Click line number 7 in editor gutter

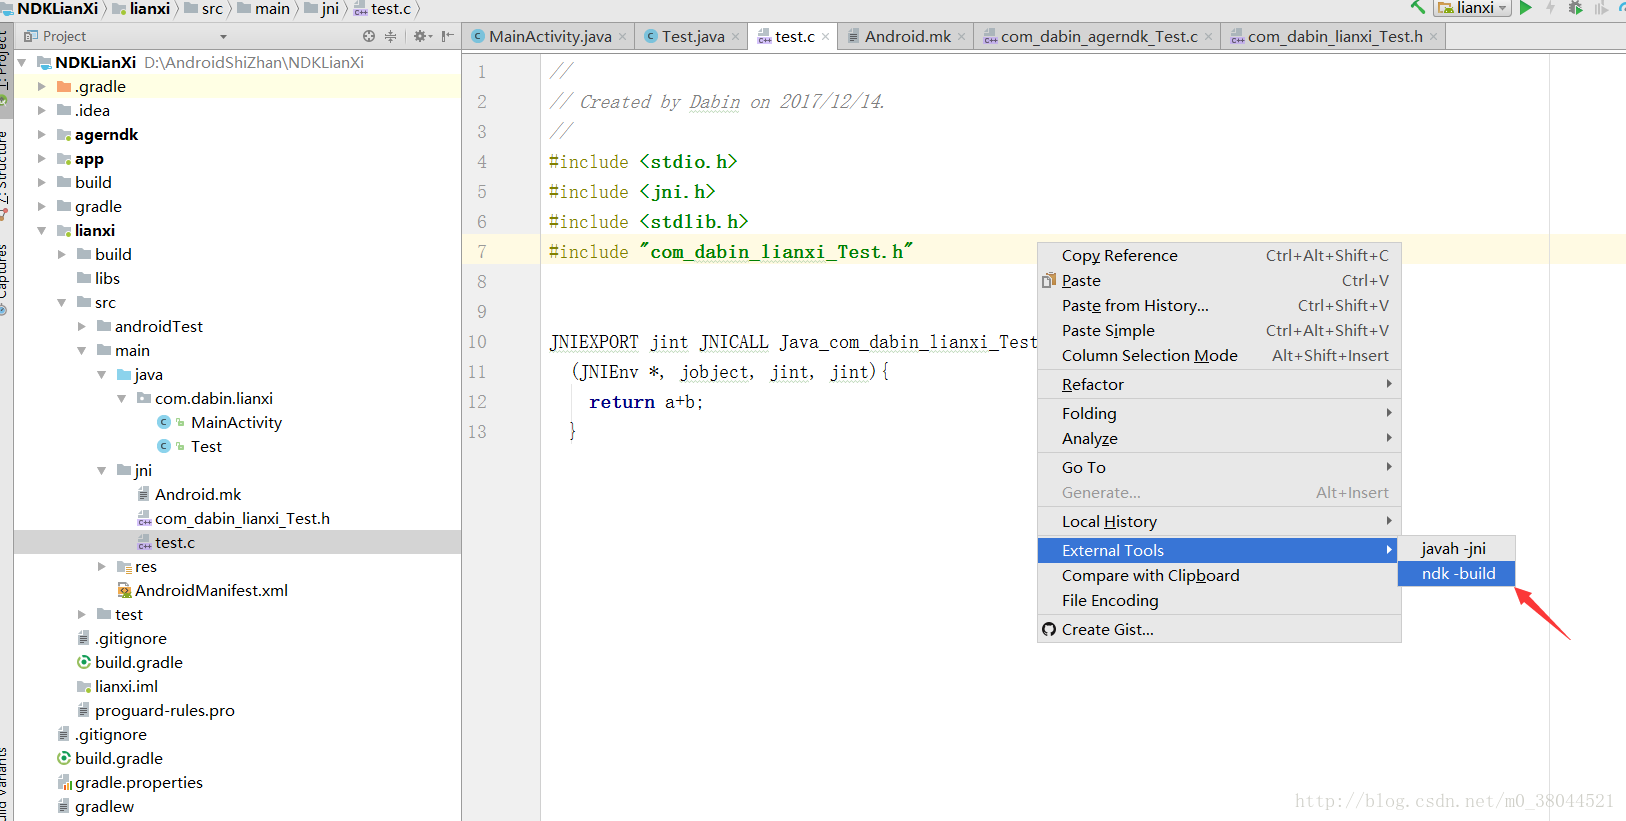pyautogui.click(x=482, y=252)
